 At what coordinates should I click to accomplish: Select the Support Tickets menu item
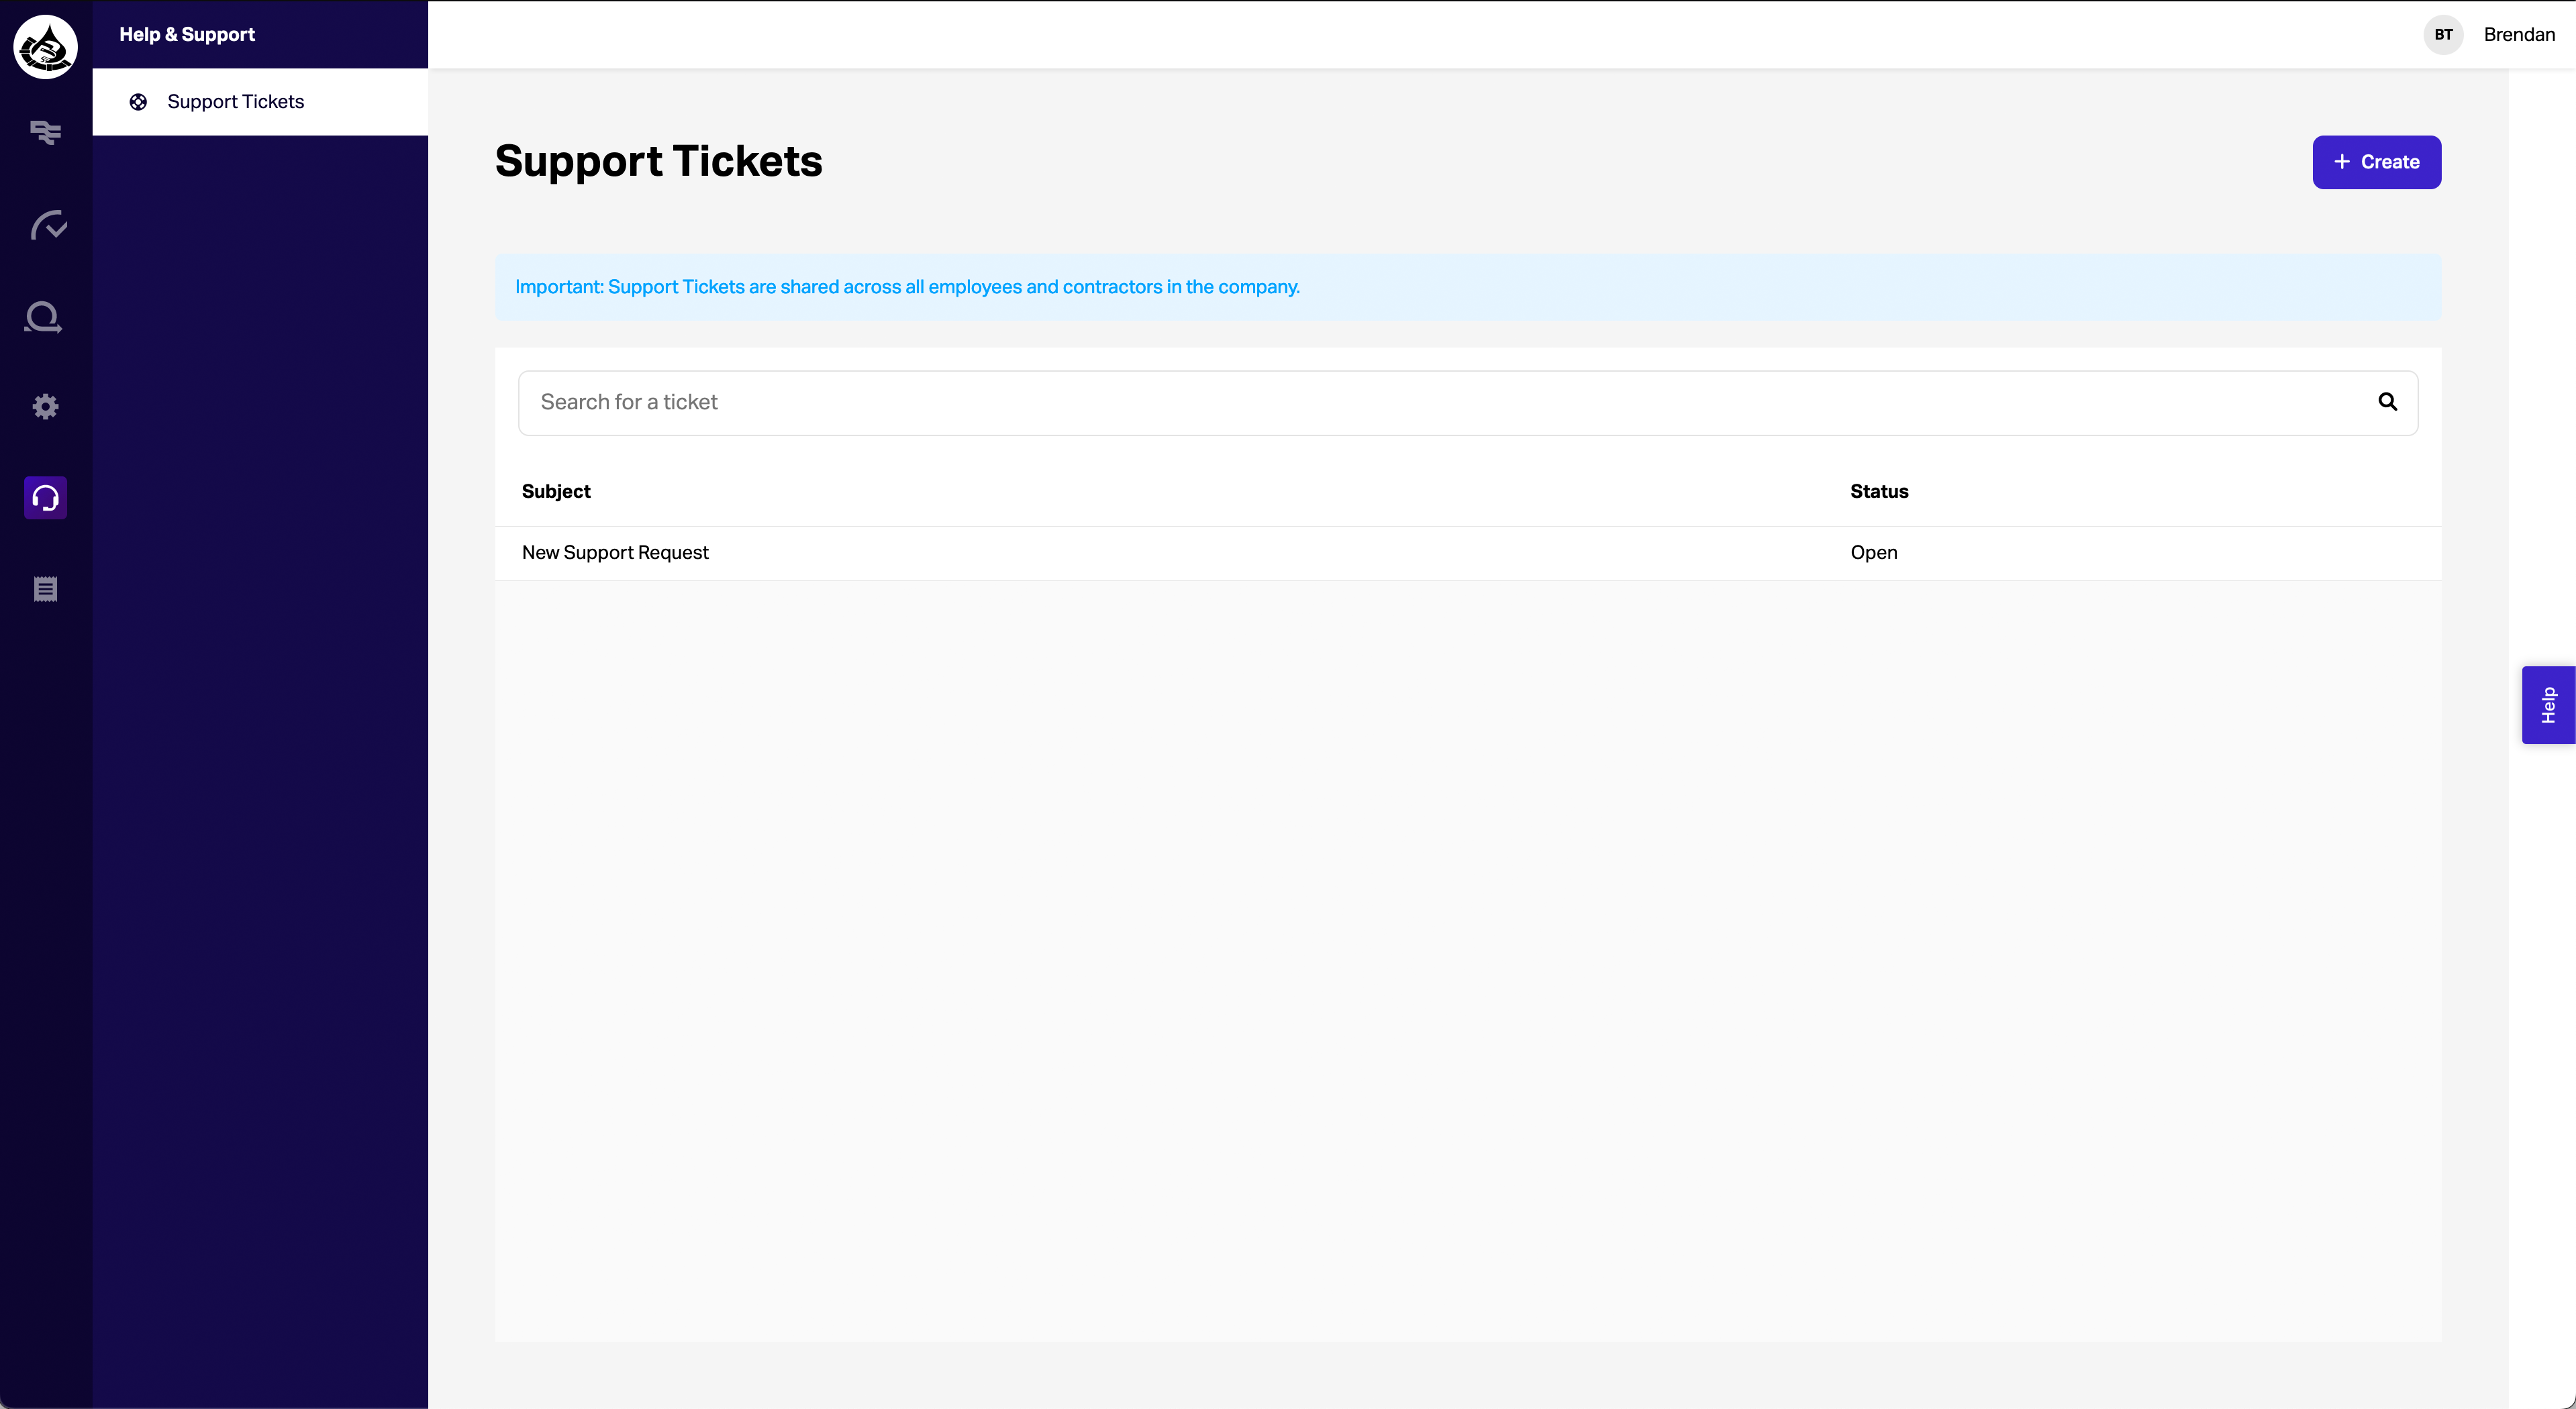click(x=236, y=102)
